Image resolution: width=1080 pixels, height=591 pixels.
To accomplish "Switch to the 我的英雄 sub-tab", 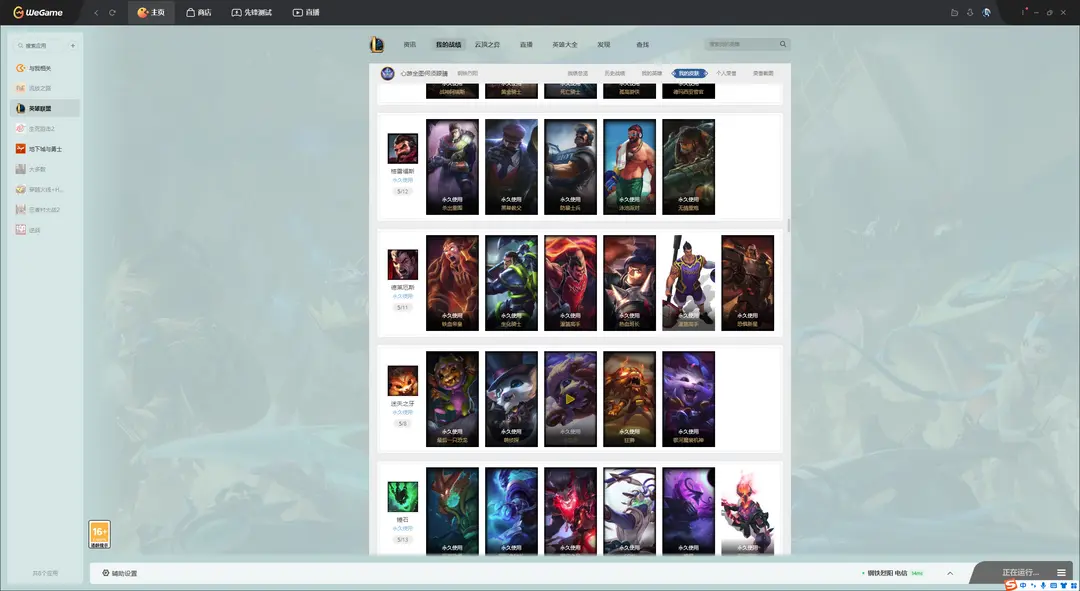I will click(652, 73).
